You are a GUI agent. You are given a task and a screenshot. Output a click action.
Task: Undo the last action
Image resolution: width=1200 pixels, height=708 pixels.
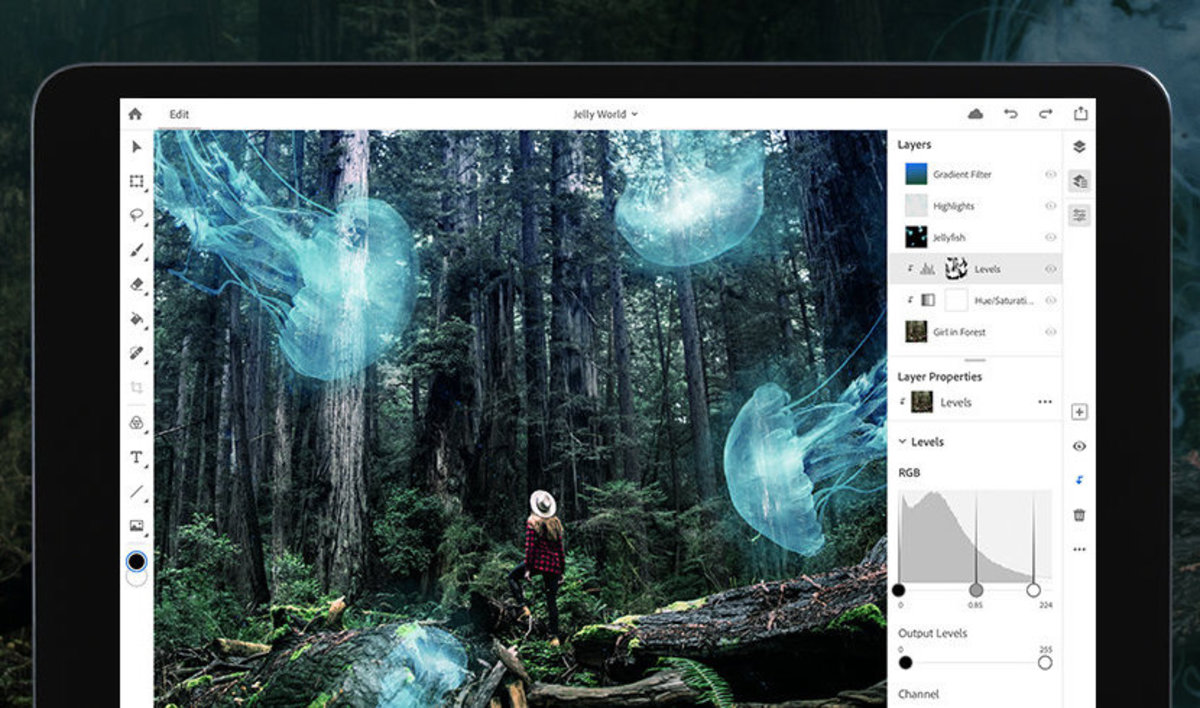click(1011, 114)
